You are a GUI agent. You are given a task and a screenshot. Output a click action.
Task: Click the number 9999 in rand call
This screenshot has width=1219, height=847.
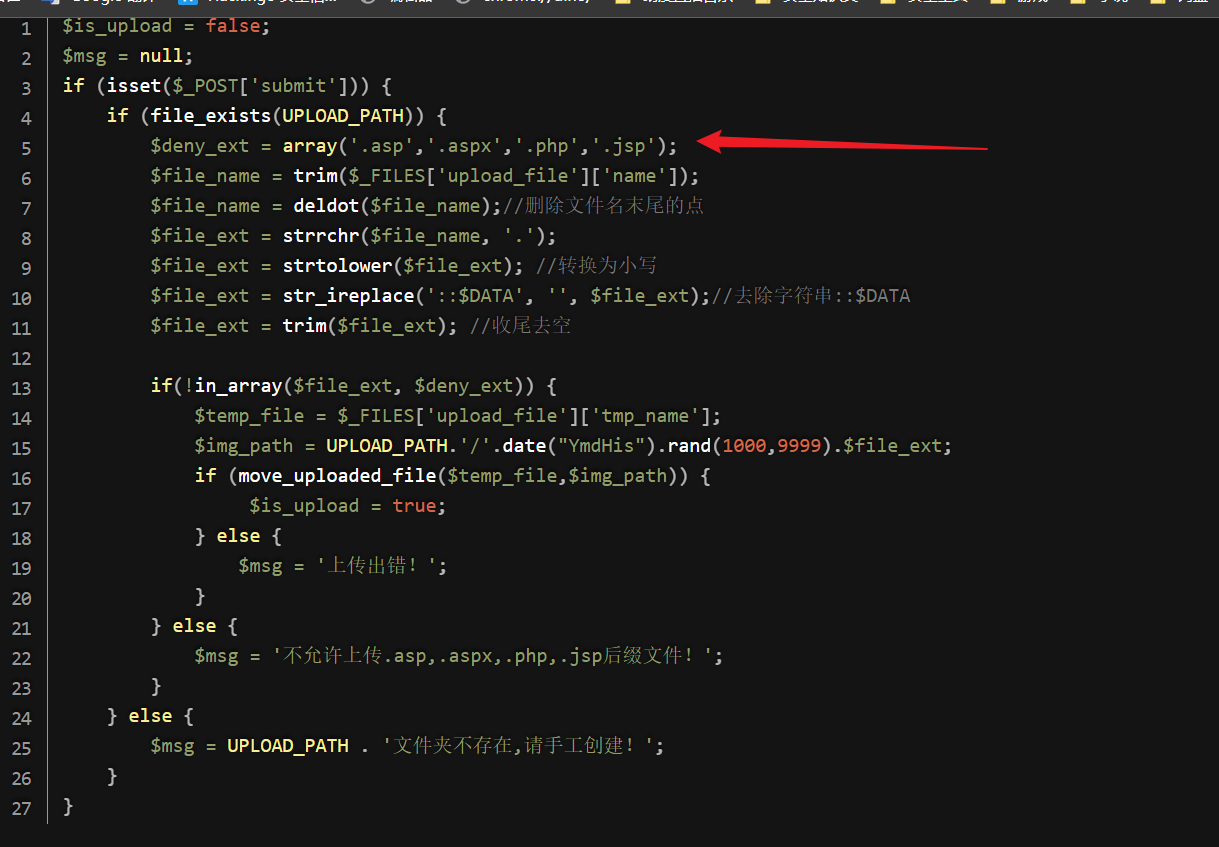coord(799,446)
